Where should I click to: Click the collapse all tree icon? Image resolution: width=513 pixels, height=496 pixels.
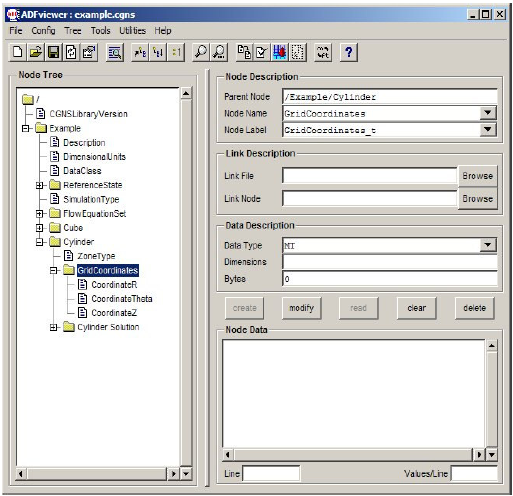click(x=158, y=52)
